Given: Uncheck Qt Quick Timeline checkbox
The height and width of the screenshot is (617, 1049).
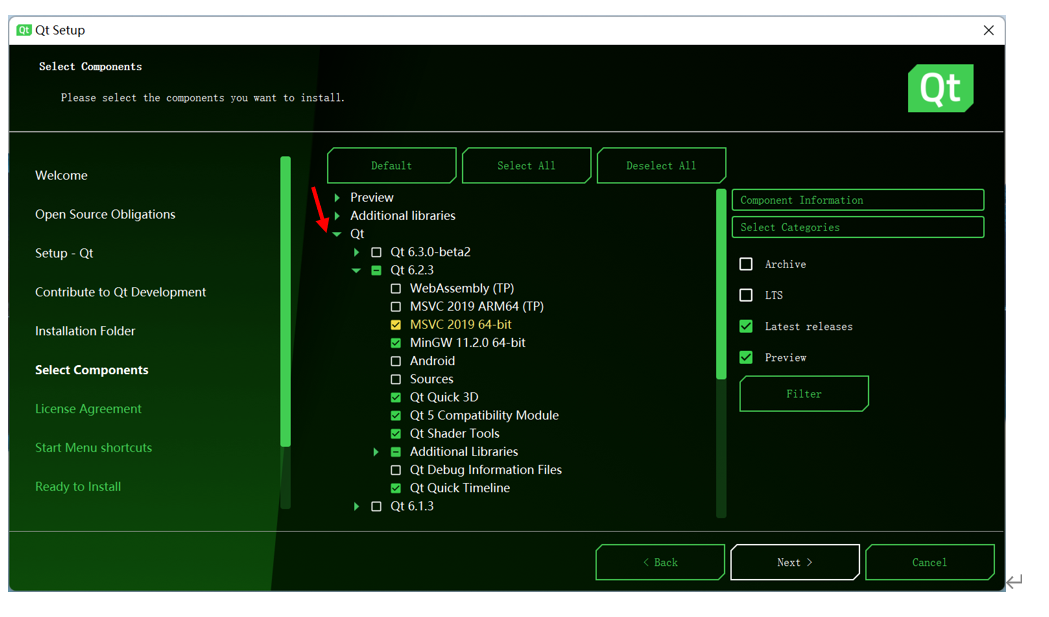Looking at the screenshot, I should click(395, 488).
